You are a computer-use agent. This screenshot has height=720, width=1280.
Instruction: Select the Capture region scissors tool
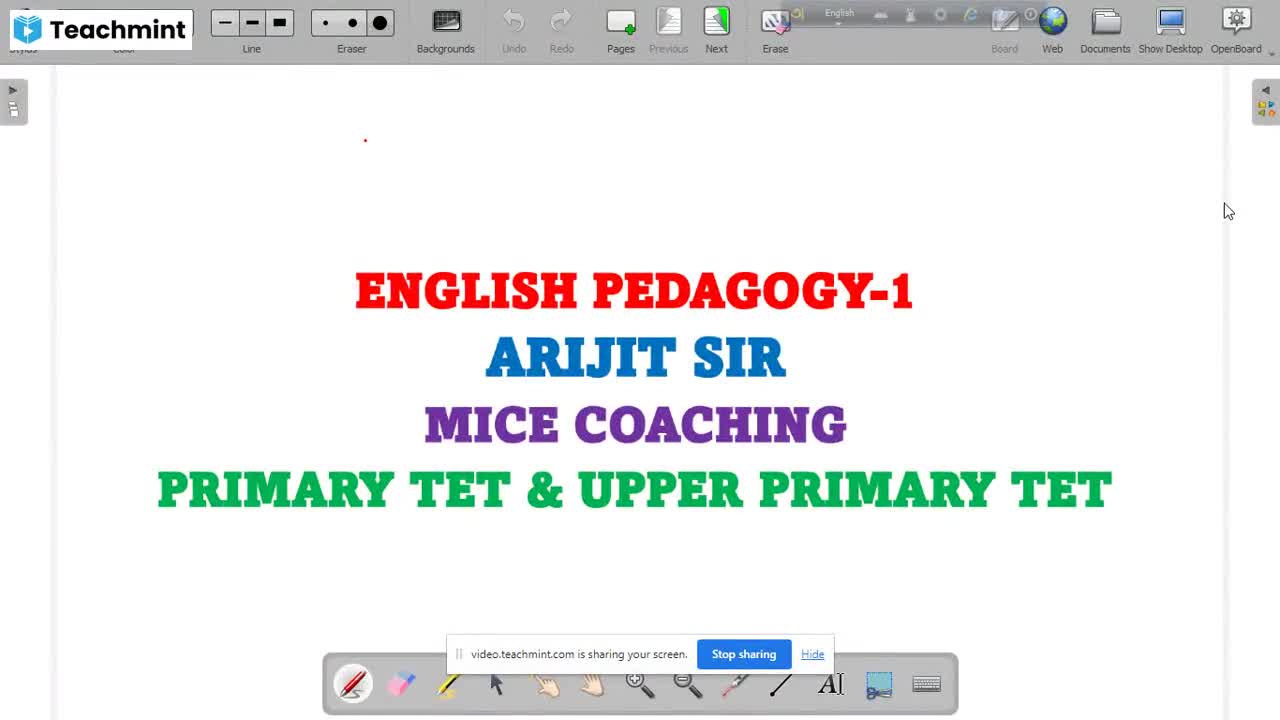[x=879, y=684]
